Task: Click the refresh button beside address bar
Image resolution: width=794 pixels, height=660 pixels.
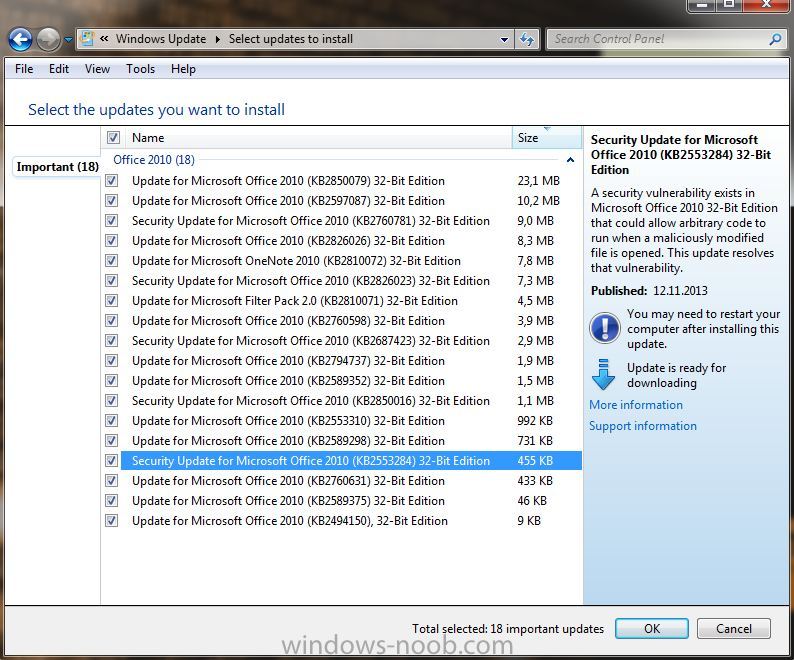Action: 527,40
